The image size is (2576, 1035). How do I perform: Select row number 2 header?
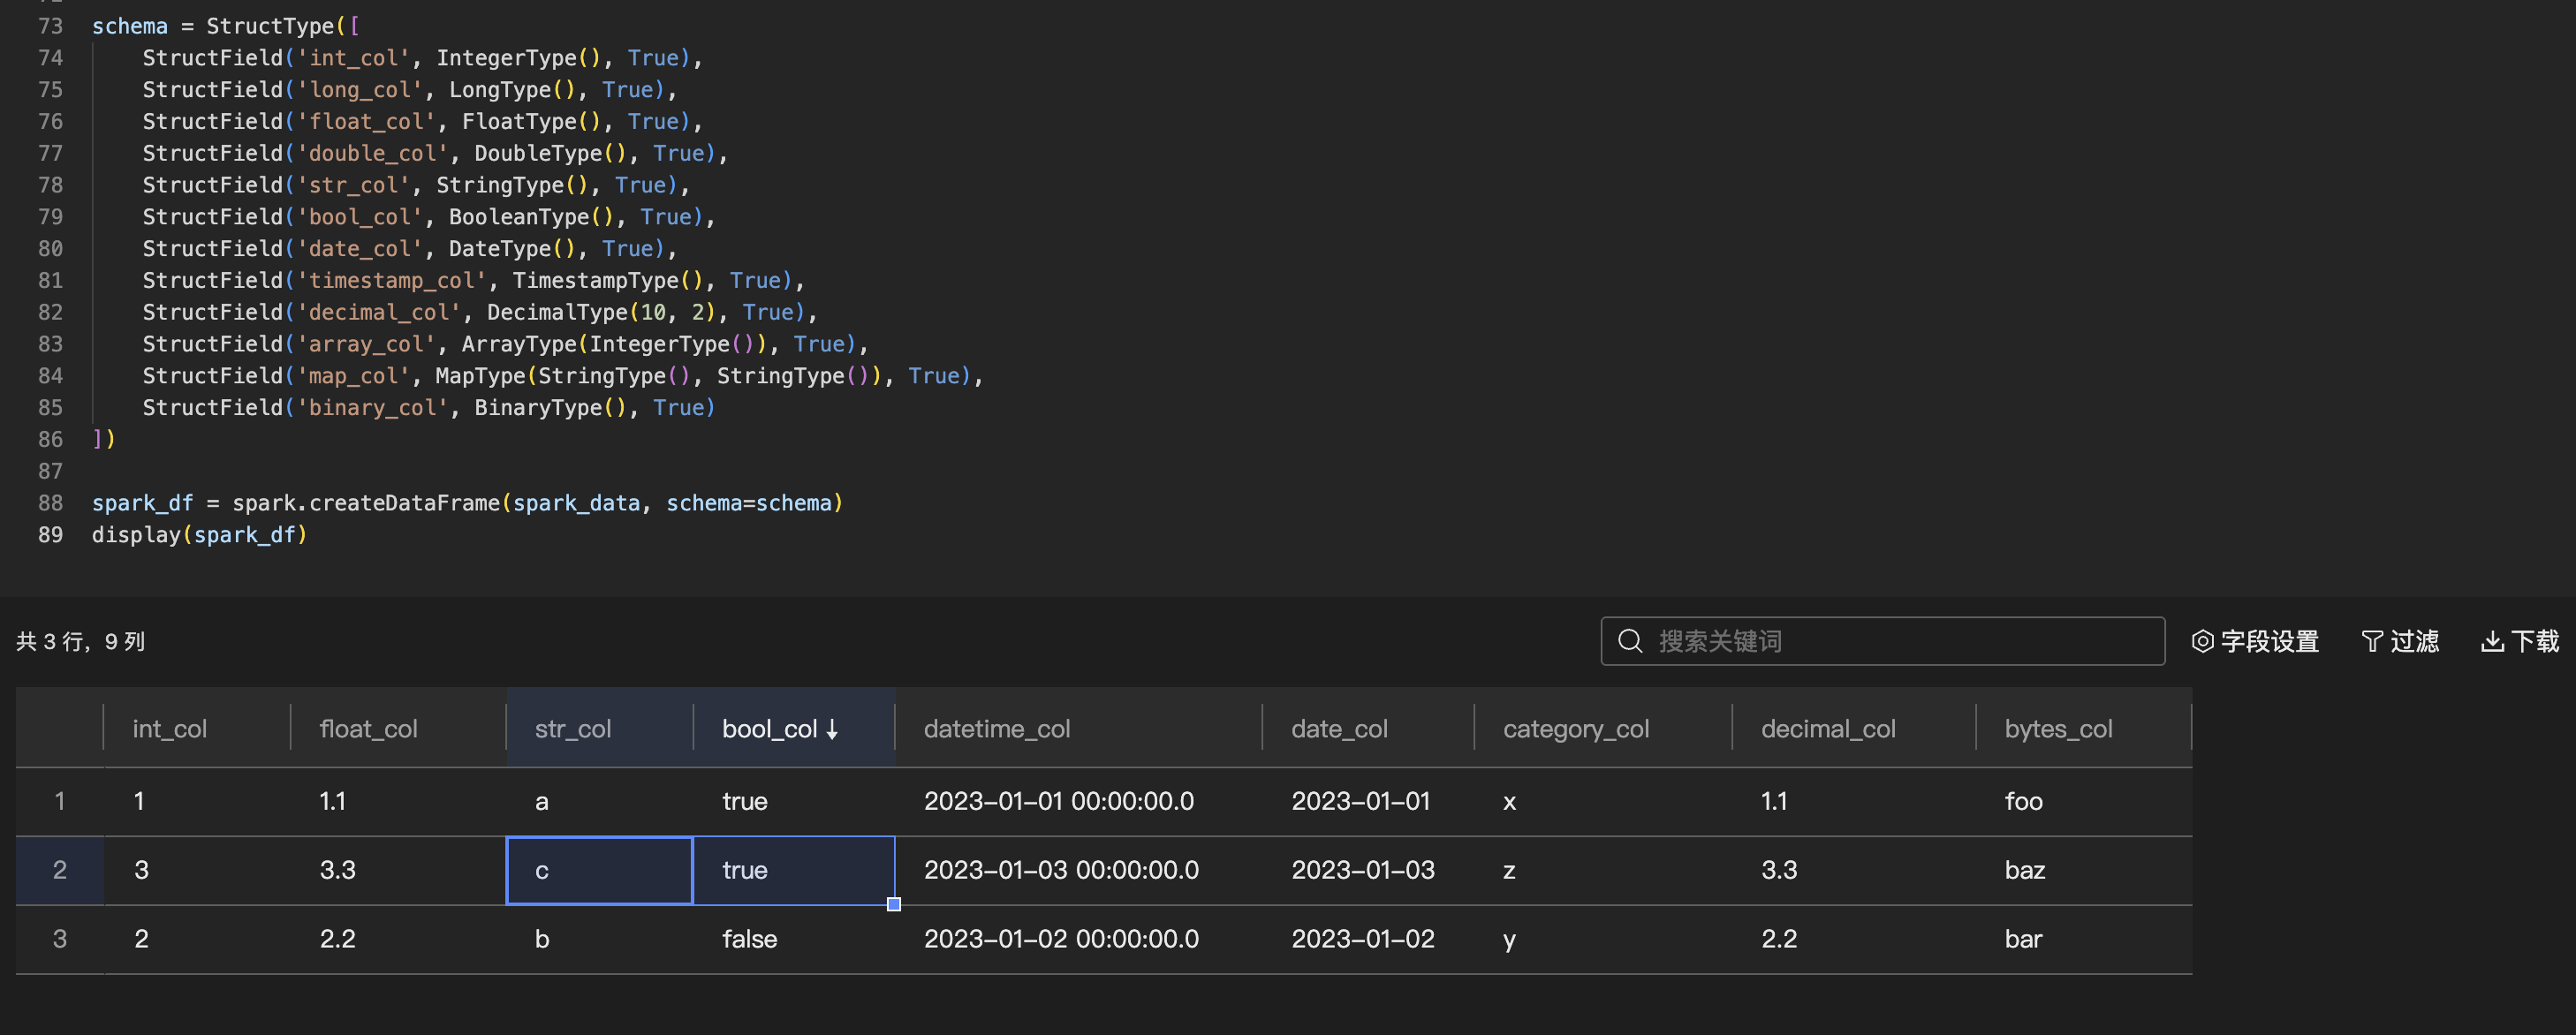click(x=60, y=870)
